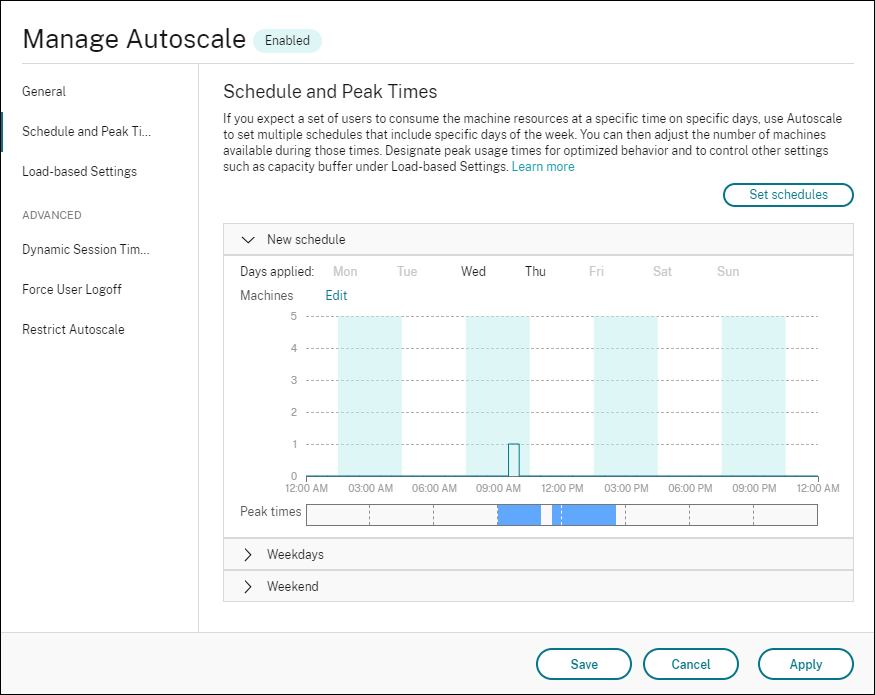Viewport: 875px width, 695px height.
Task: Apply the schedule settings
Action: coord(806,663)
